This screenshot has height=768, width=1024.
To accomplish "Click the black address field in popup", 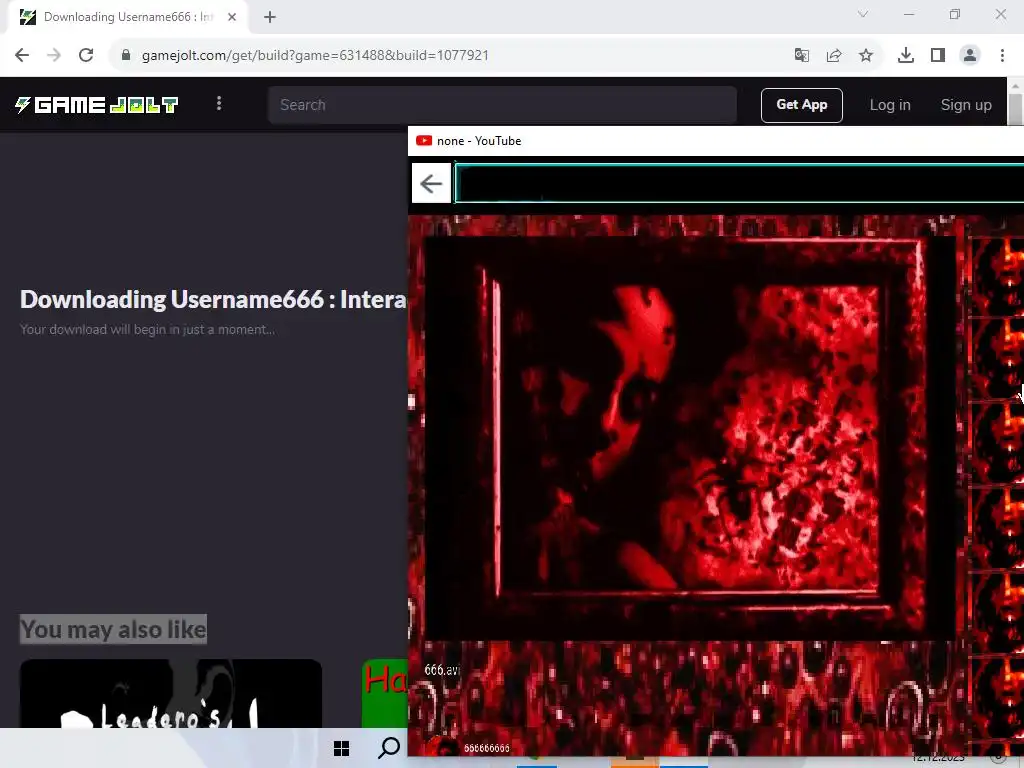I will pos(739,184).
